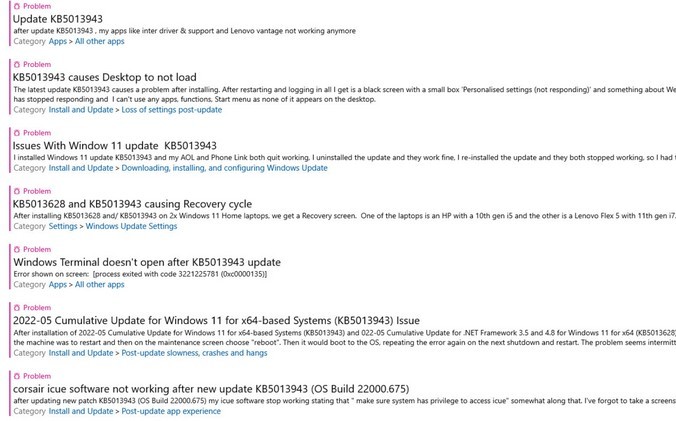Click the Problem icon above "Update KB5013943" title
Image resolution: width=676 pixels, height=421 pixels.
(16, 6)
